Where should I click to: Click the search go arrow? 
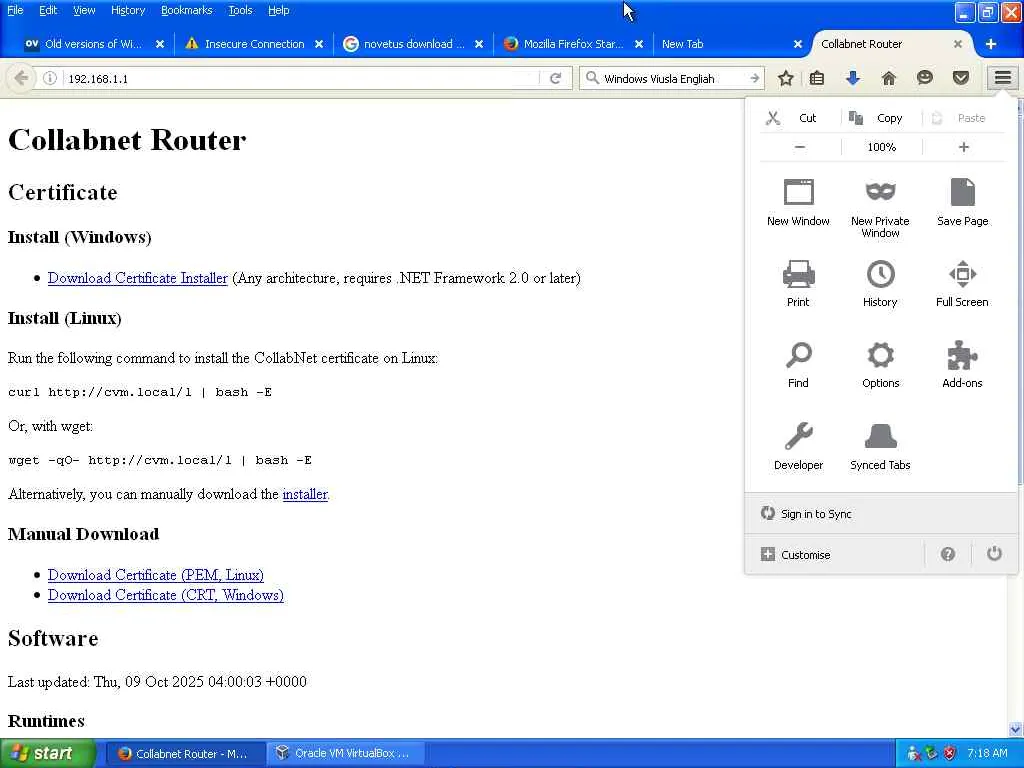[754, 78]
